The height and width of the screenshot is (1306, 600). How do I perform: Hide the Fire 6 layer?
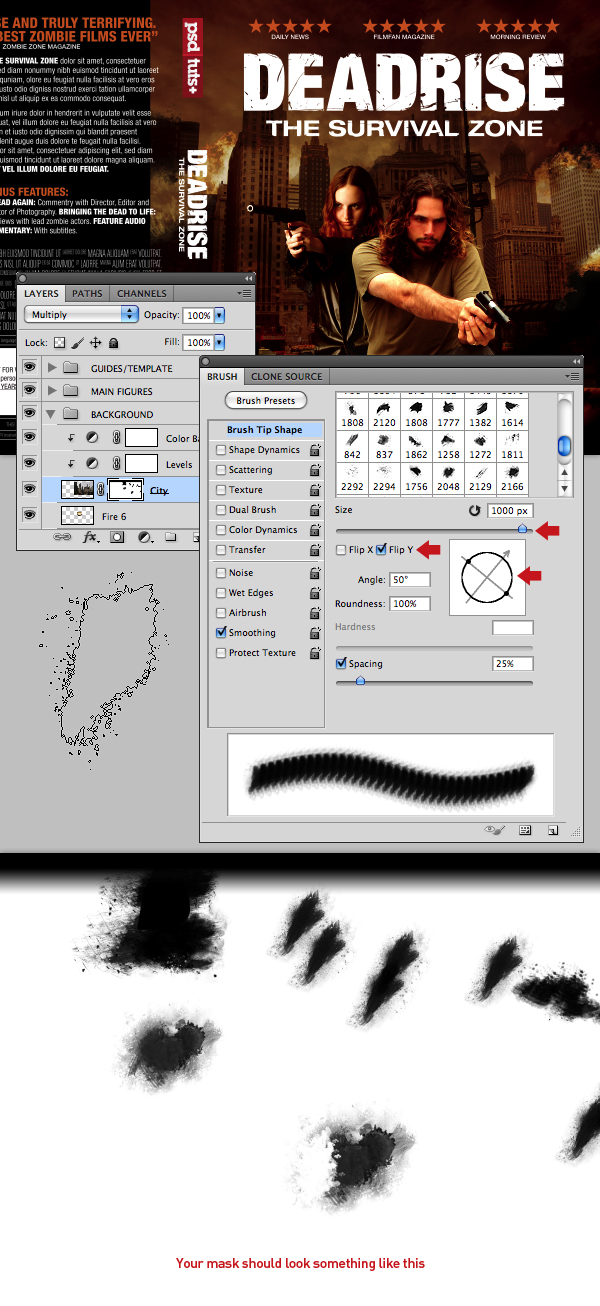coord(29,515)
